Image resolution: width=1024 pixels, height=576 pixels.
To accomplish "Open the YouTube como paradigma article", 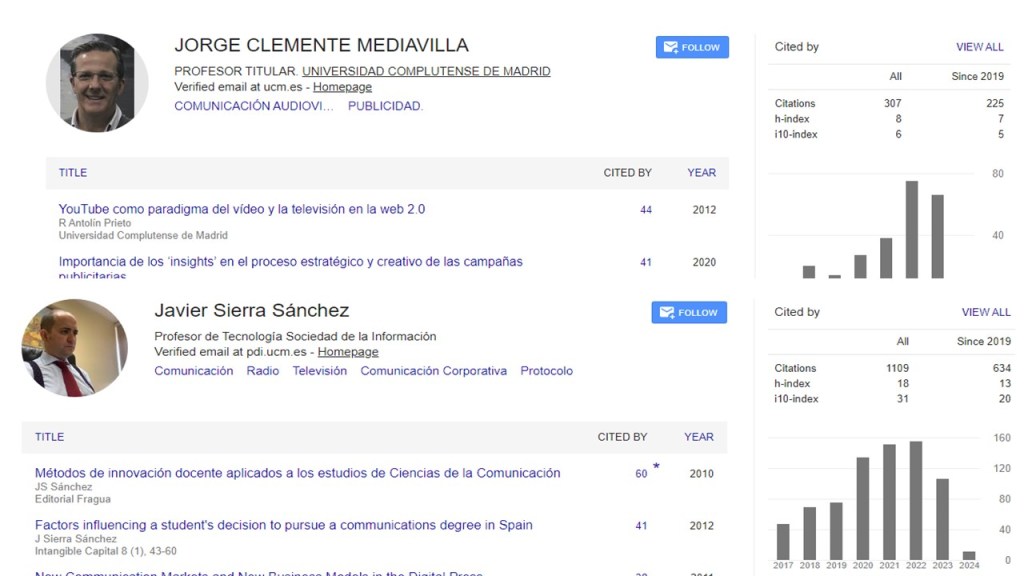I will pos(241,209).
